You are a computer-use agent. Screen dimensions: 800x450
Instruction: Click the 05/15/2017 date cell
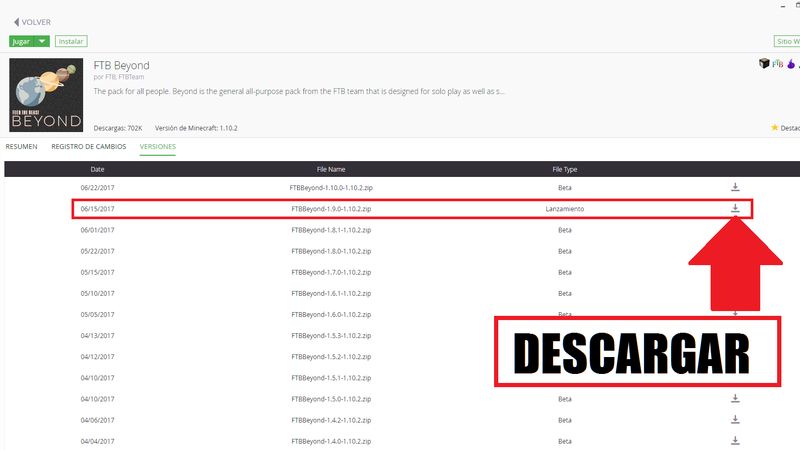pyautogui.click(x=97, y=272)
